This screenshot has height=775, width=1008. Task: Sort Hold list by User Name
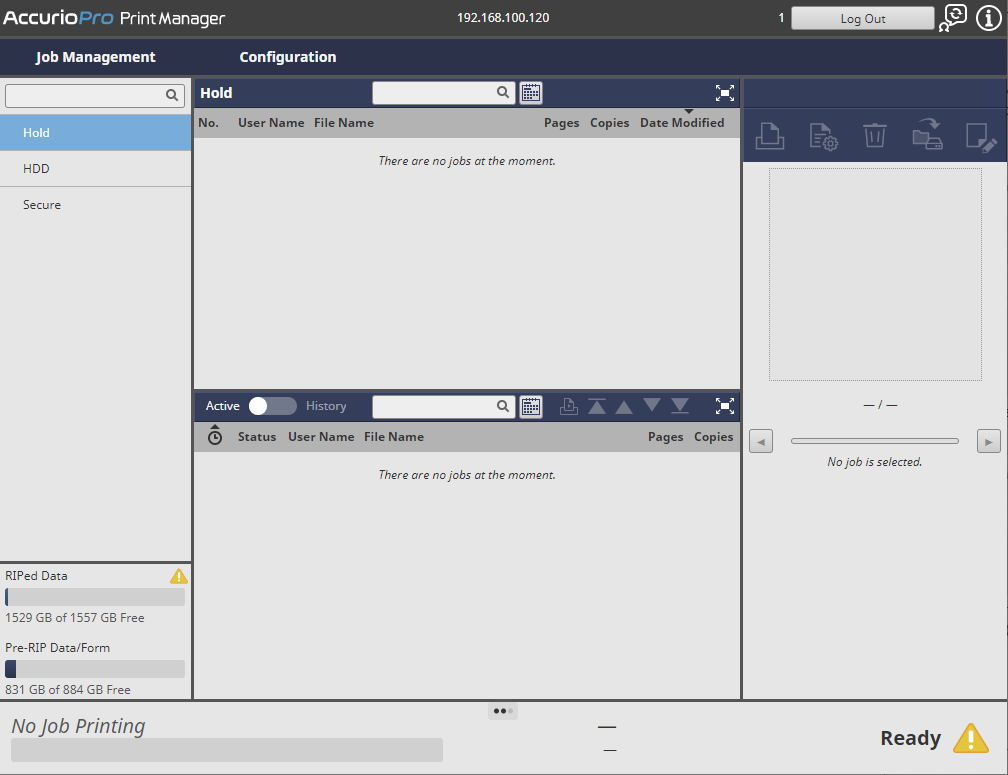click(271, 123)
